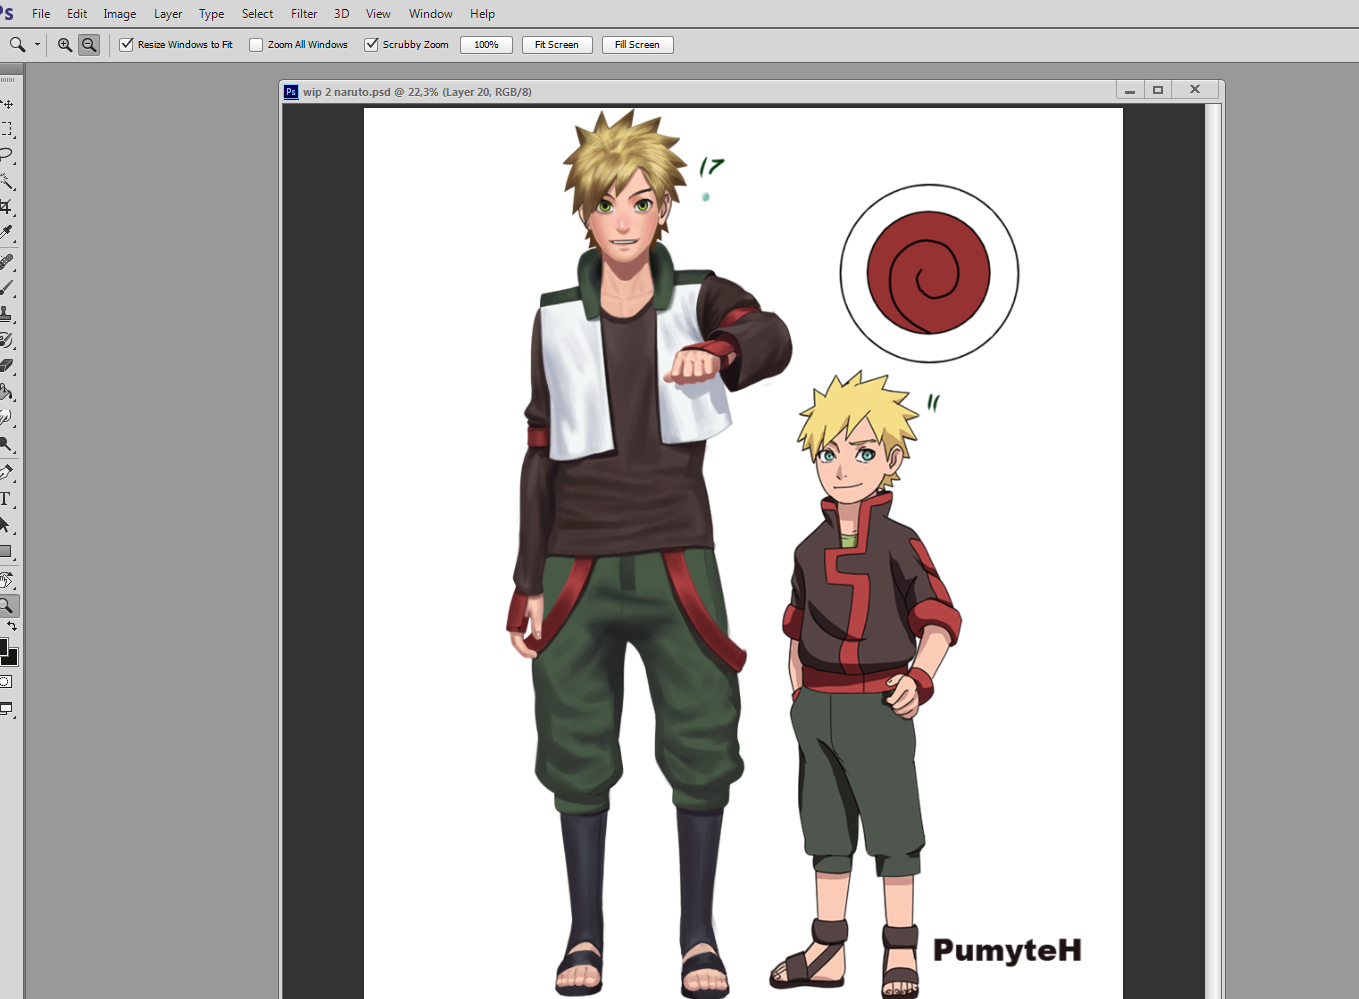Select the Horizontal Type tool
The width and height of the screenshot is (1359, 999).
8,498
